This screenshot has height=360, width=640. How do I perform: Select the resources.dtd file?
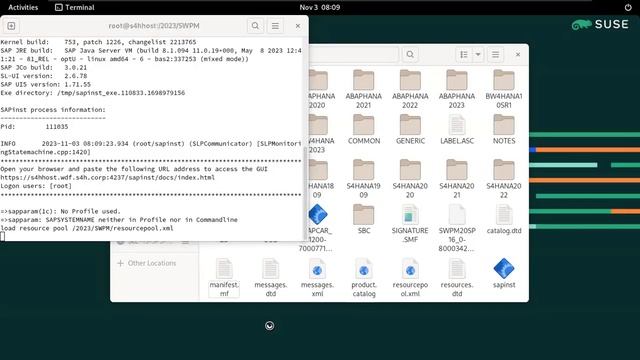pyautogui.click(x=457, y=278)
